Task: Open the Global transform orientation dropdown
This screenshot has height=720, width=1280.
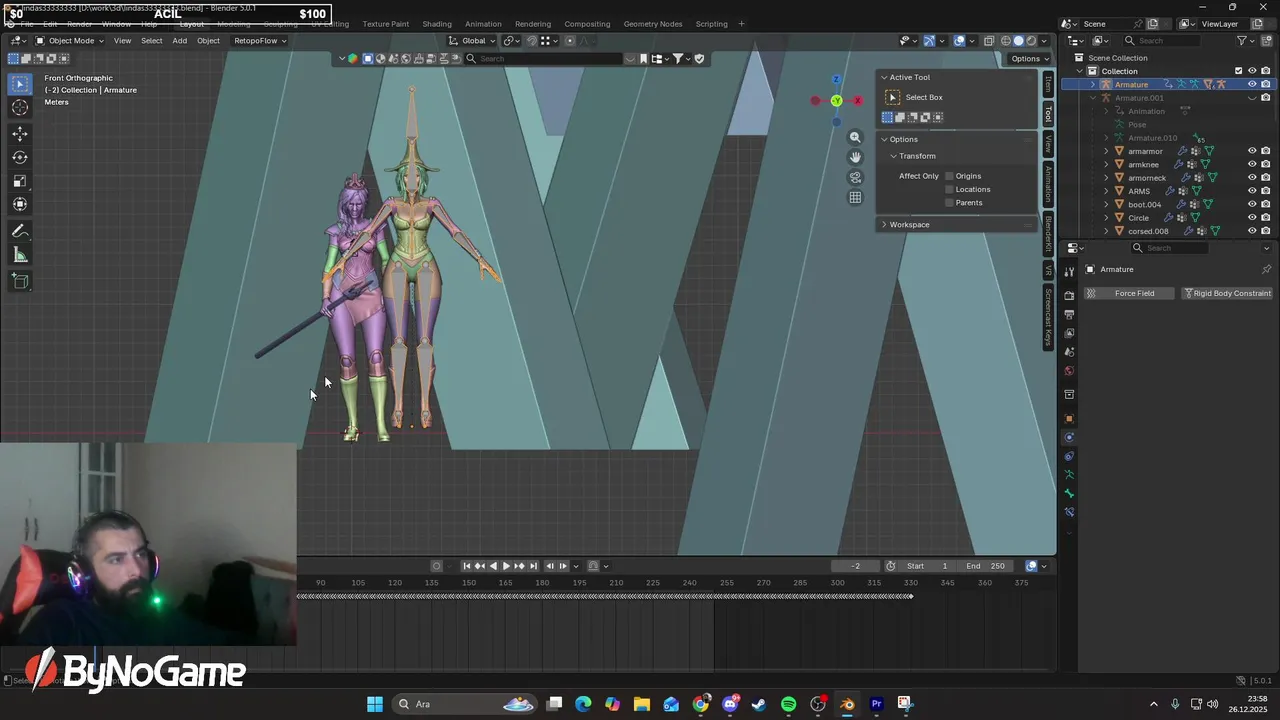Action: coord(472,41)
